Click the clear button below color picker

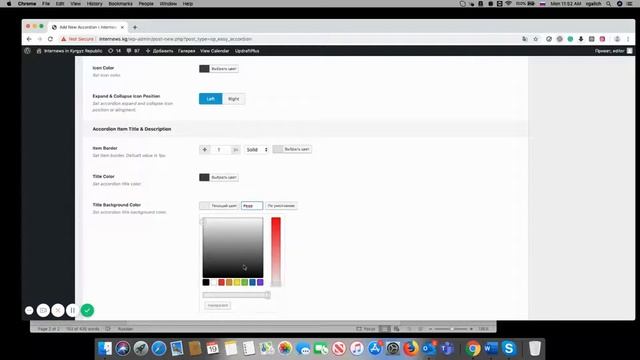pos(218,306)
